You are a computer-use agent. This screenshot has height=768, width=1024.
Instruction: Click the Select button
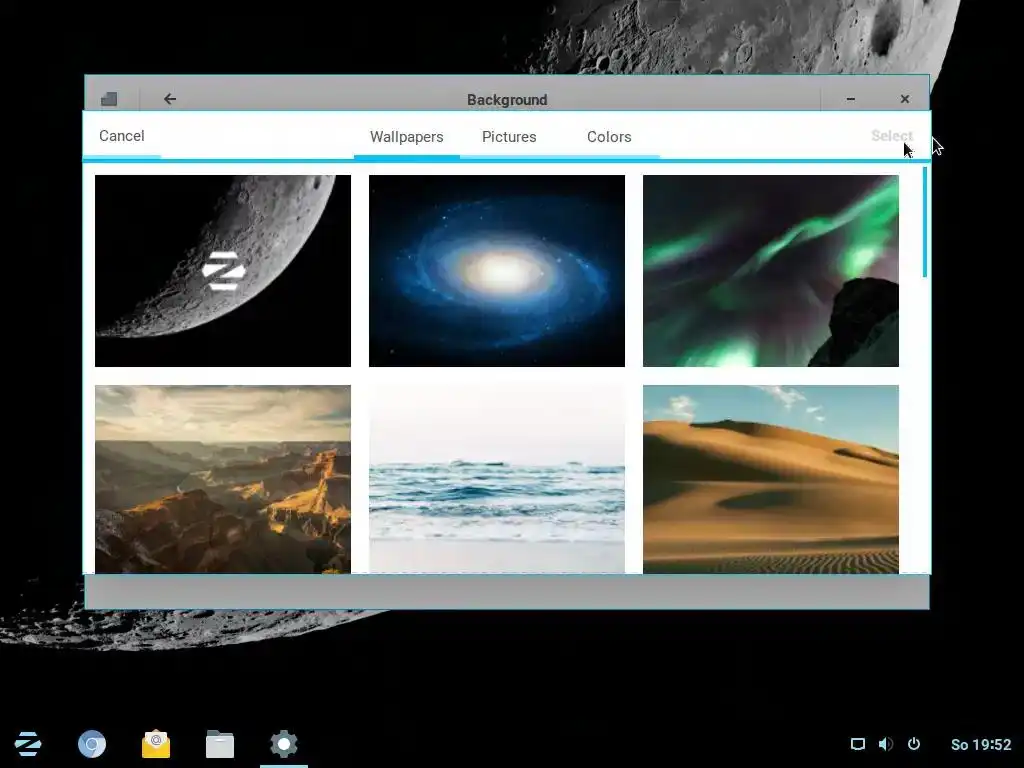pyautogui.click(x=891, y=136)
